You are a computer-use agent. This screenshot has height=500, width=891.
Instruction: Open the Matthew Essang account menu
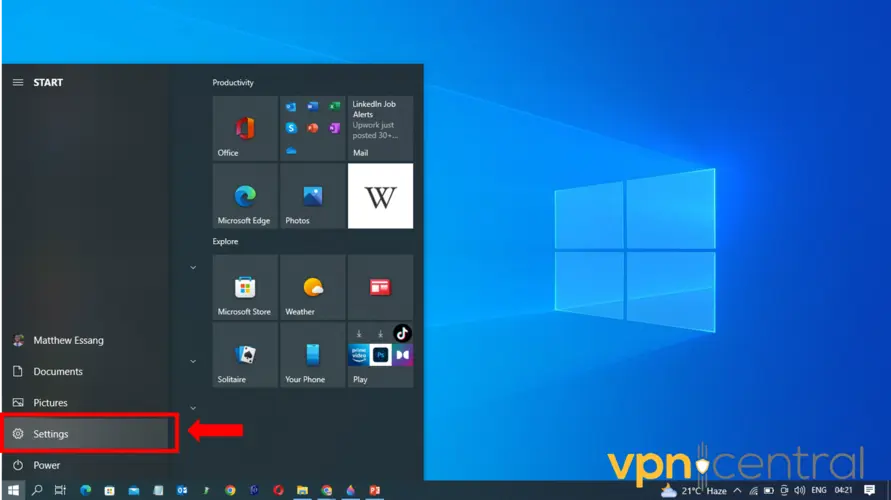point(85,340)
